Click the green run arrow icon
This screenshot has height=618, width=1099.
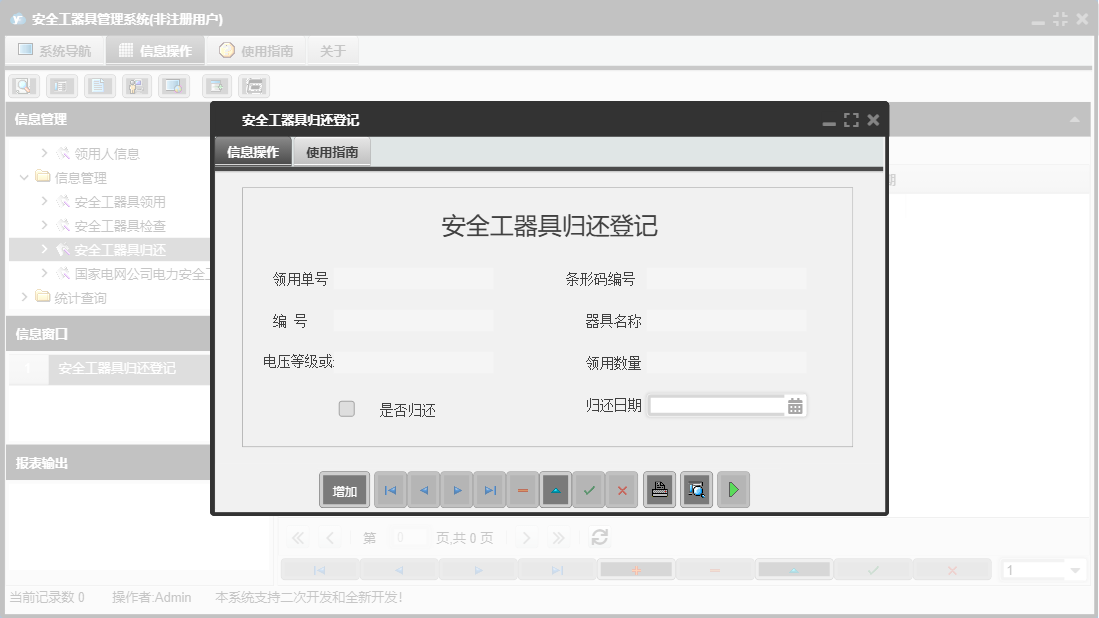coord(733,489)
